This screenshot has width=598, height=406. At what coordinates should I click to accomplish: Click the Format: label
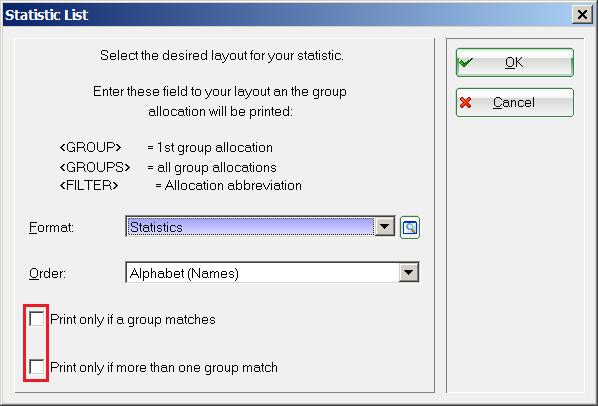(x=51, y=228)
